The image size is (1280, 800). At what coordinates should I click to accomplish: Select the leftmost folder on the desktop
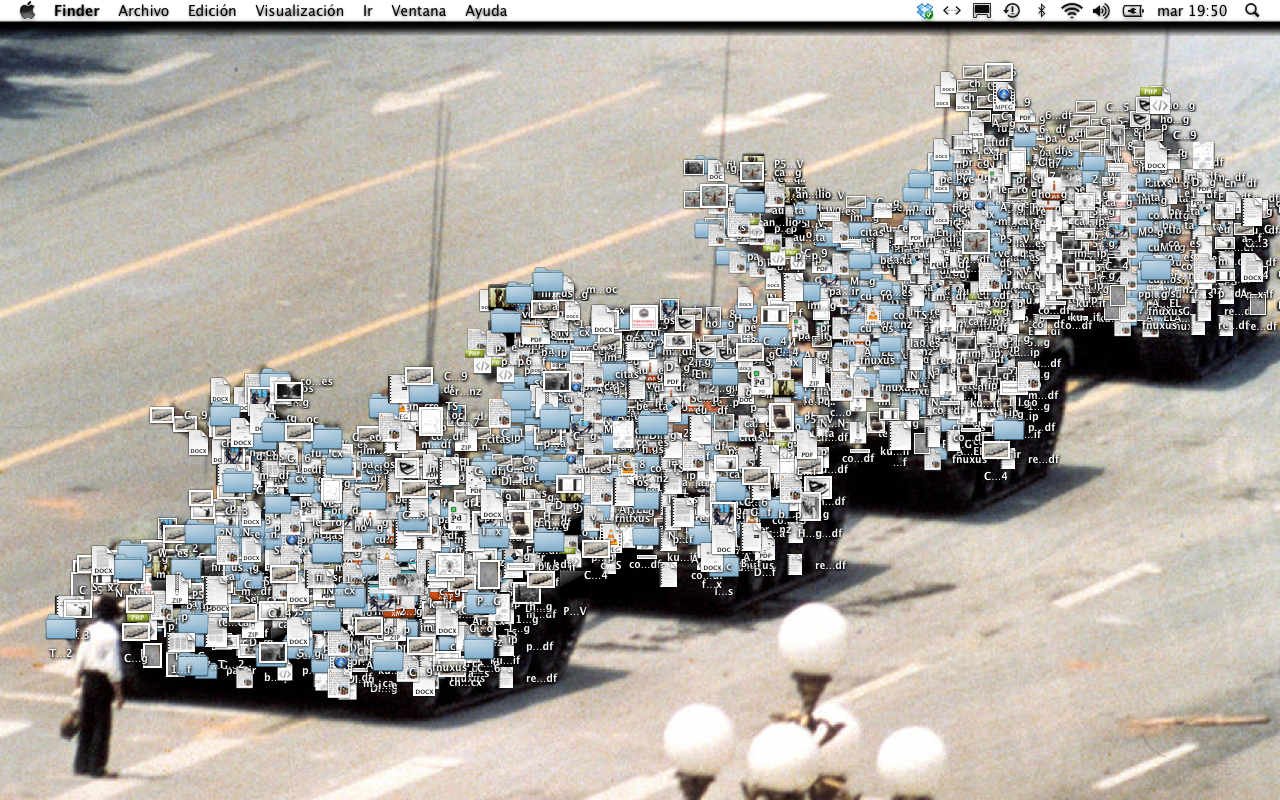(61, 628)
